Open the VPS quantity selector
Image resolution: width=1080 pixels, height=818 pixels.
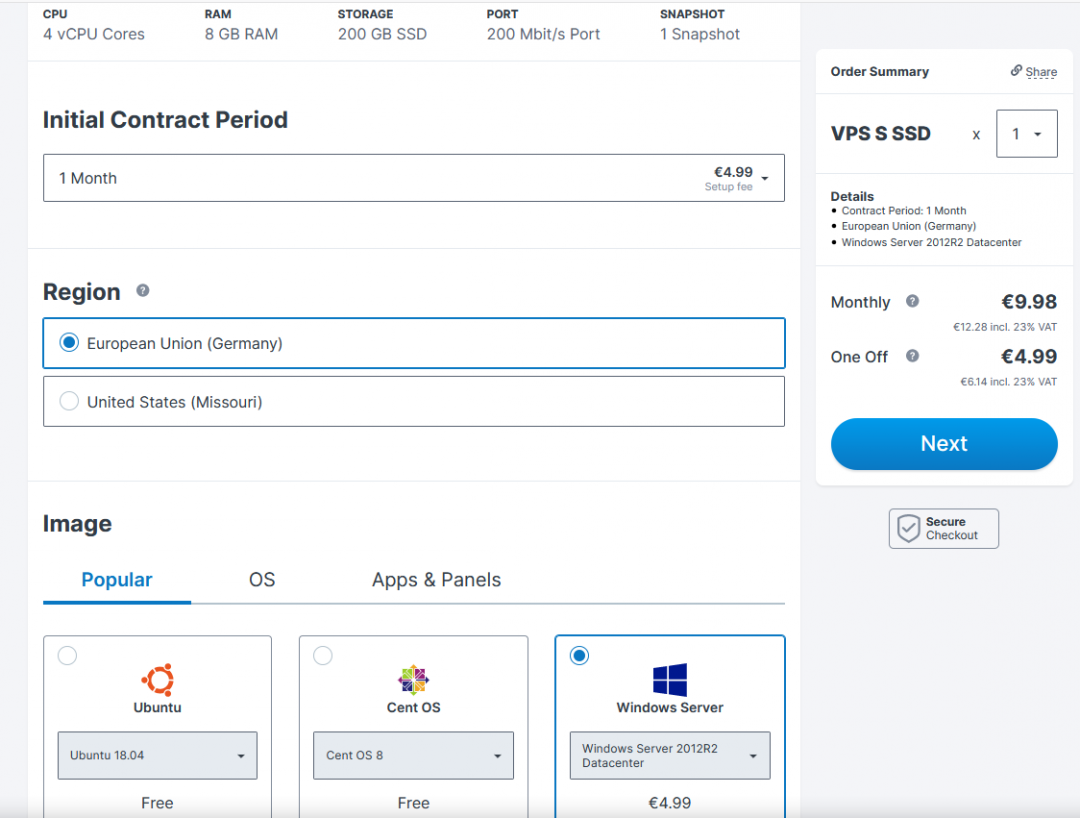[1026, 134]
